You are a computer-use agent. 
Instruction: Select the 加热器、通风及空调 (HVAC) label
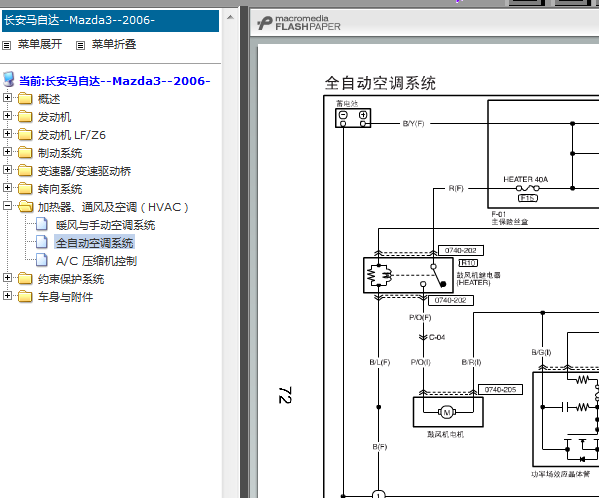coord(113,207)
